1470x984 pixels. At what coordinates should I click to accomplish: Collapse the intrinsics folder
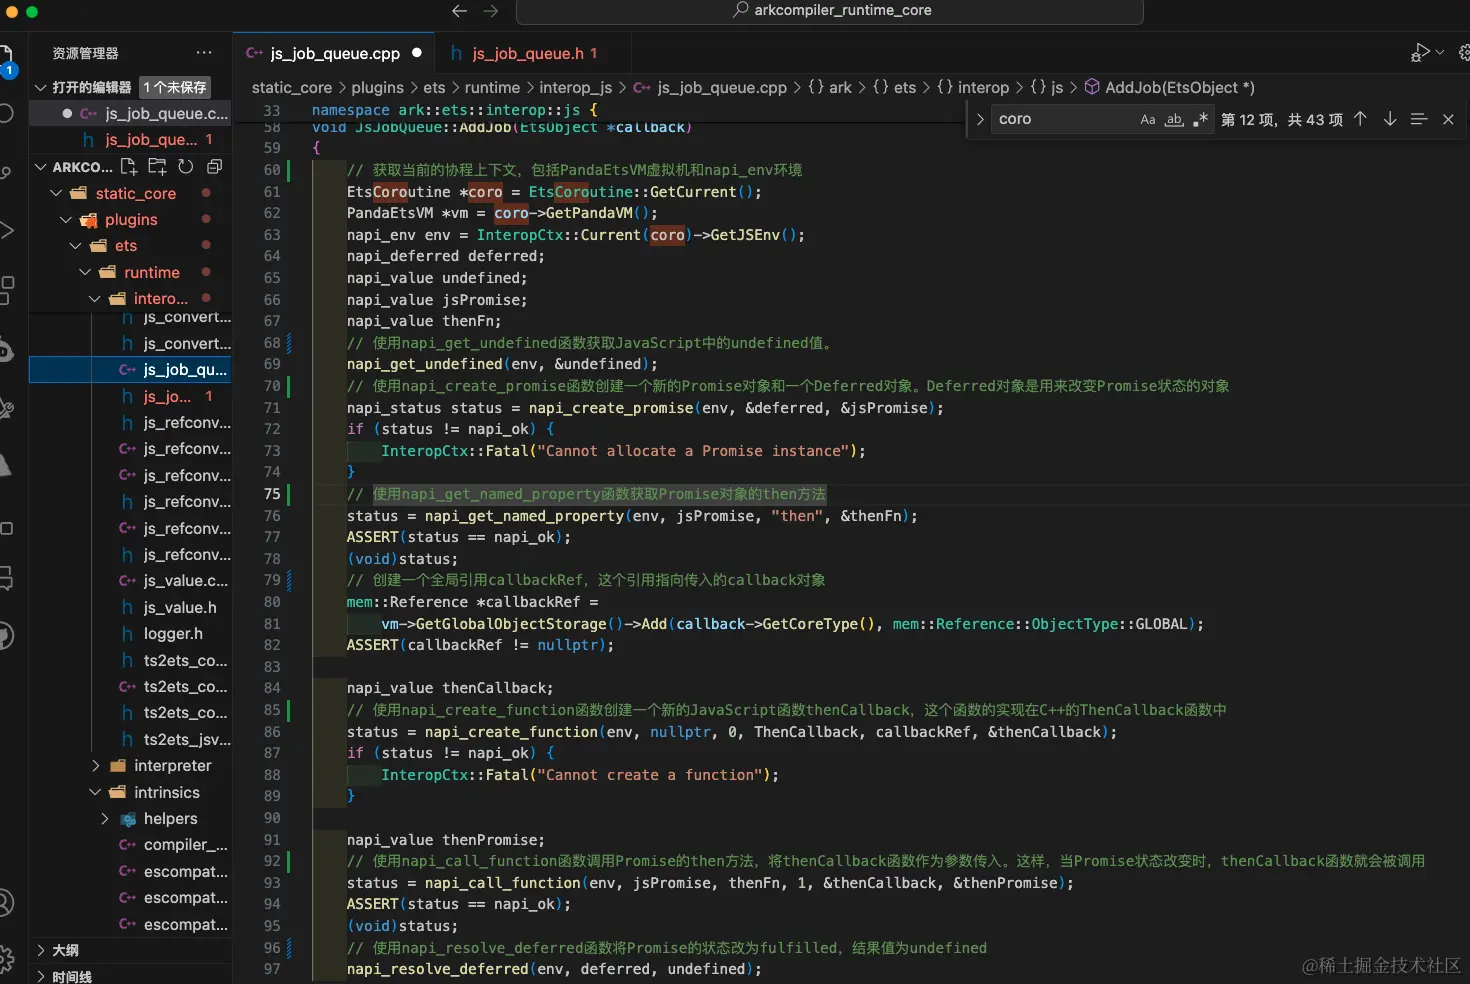click(166, 792)
